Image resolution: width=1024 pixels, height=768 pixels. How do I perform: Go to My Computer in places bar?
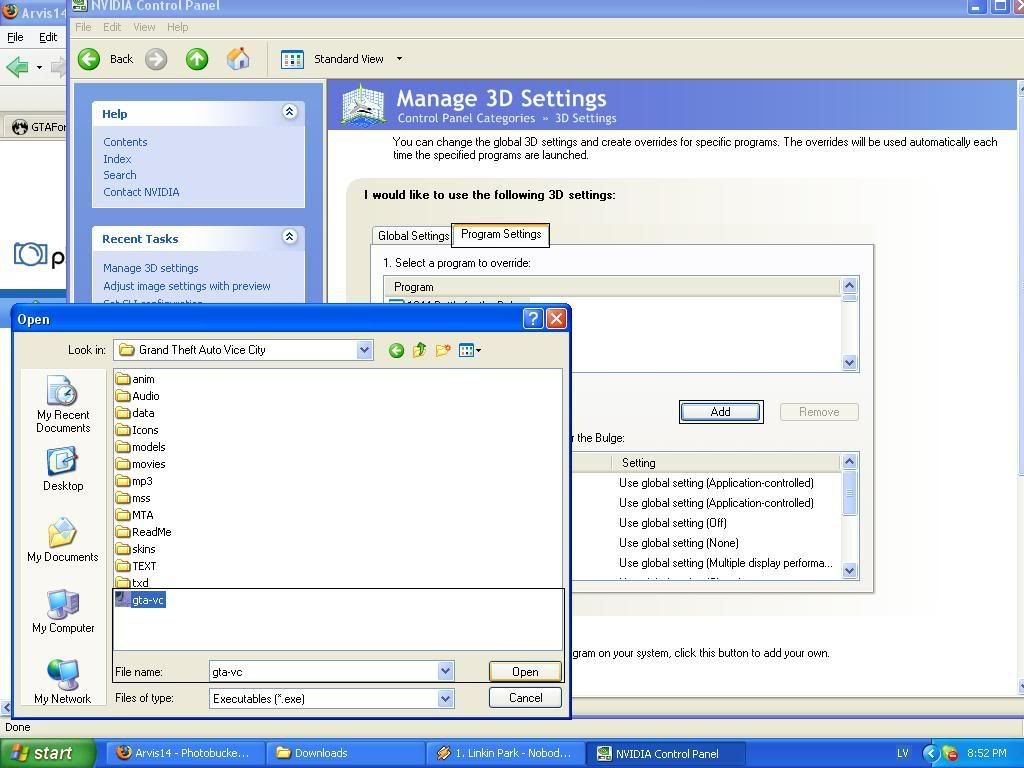63,611
